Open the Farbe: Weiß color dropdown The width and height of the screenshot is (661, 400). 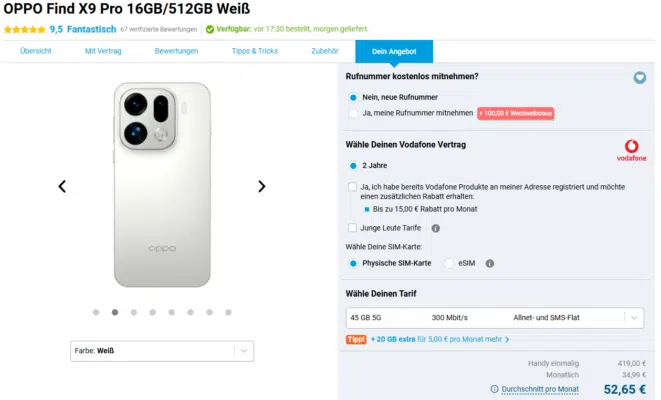(x=162, y=351)
